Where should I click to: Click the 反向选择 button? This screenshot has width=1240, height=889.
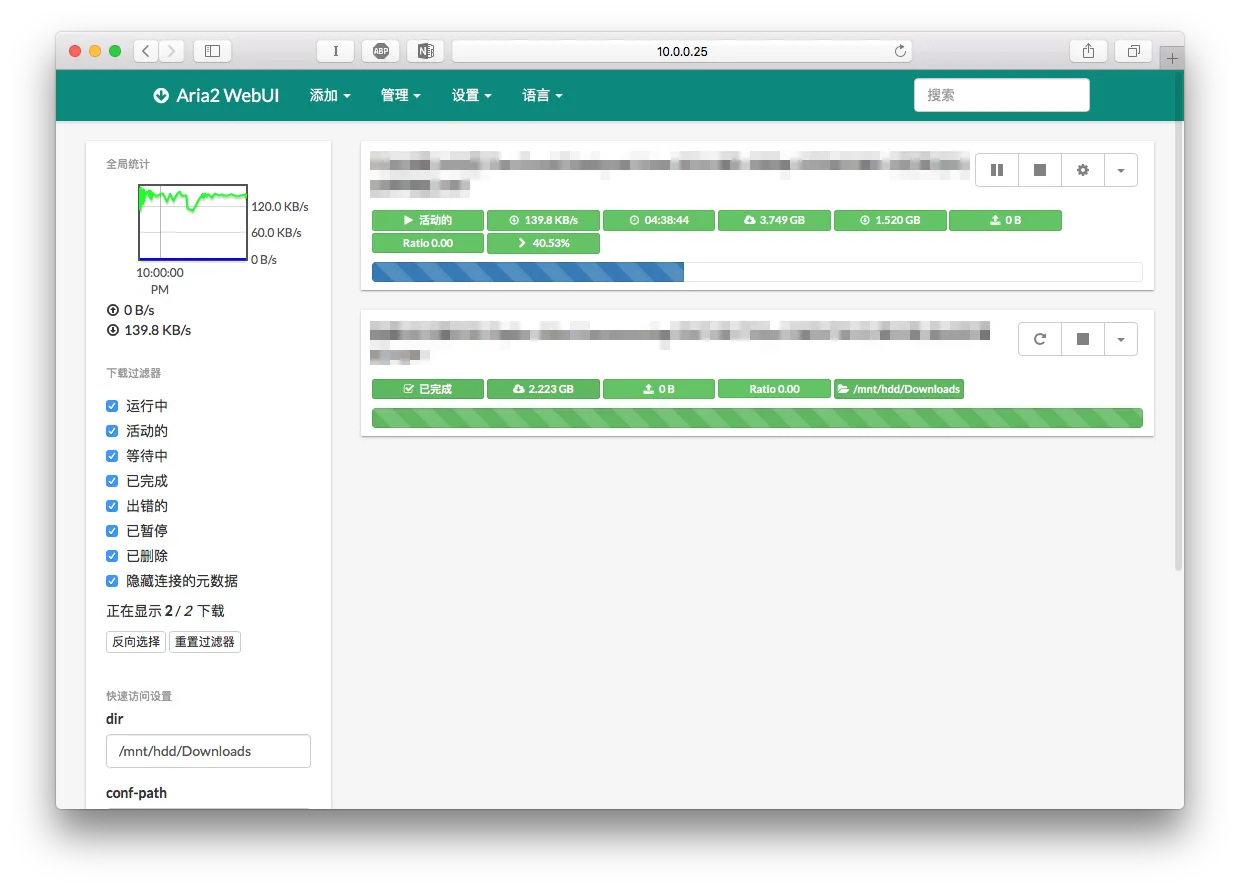(x=136, y=642)
